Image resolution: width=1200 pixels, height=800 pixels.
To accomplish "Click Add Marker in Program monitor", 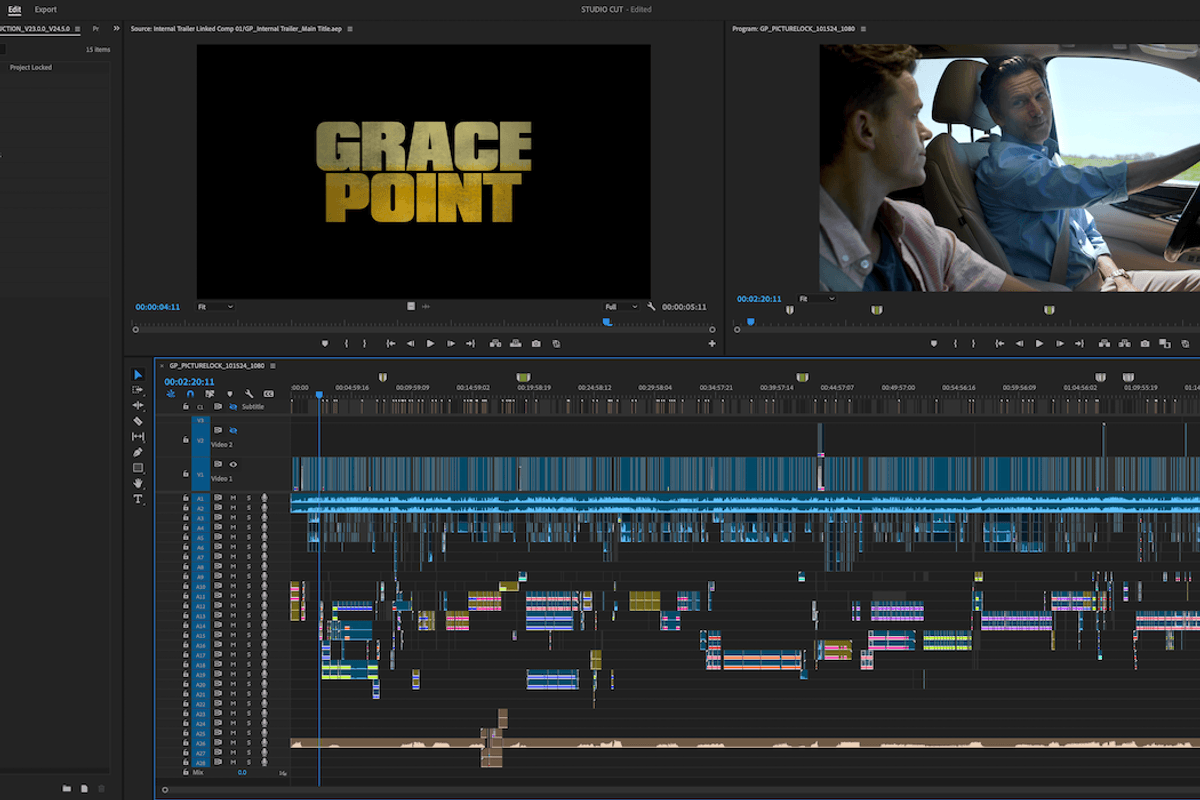I will coord(934,343).
